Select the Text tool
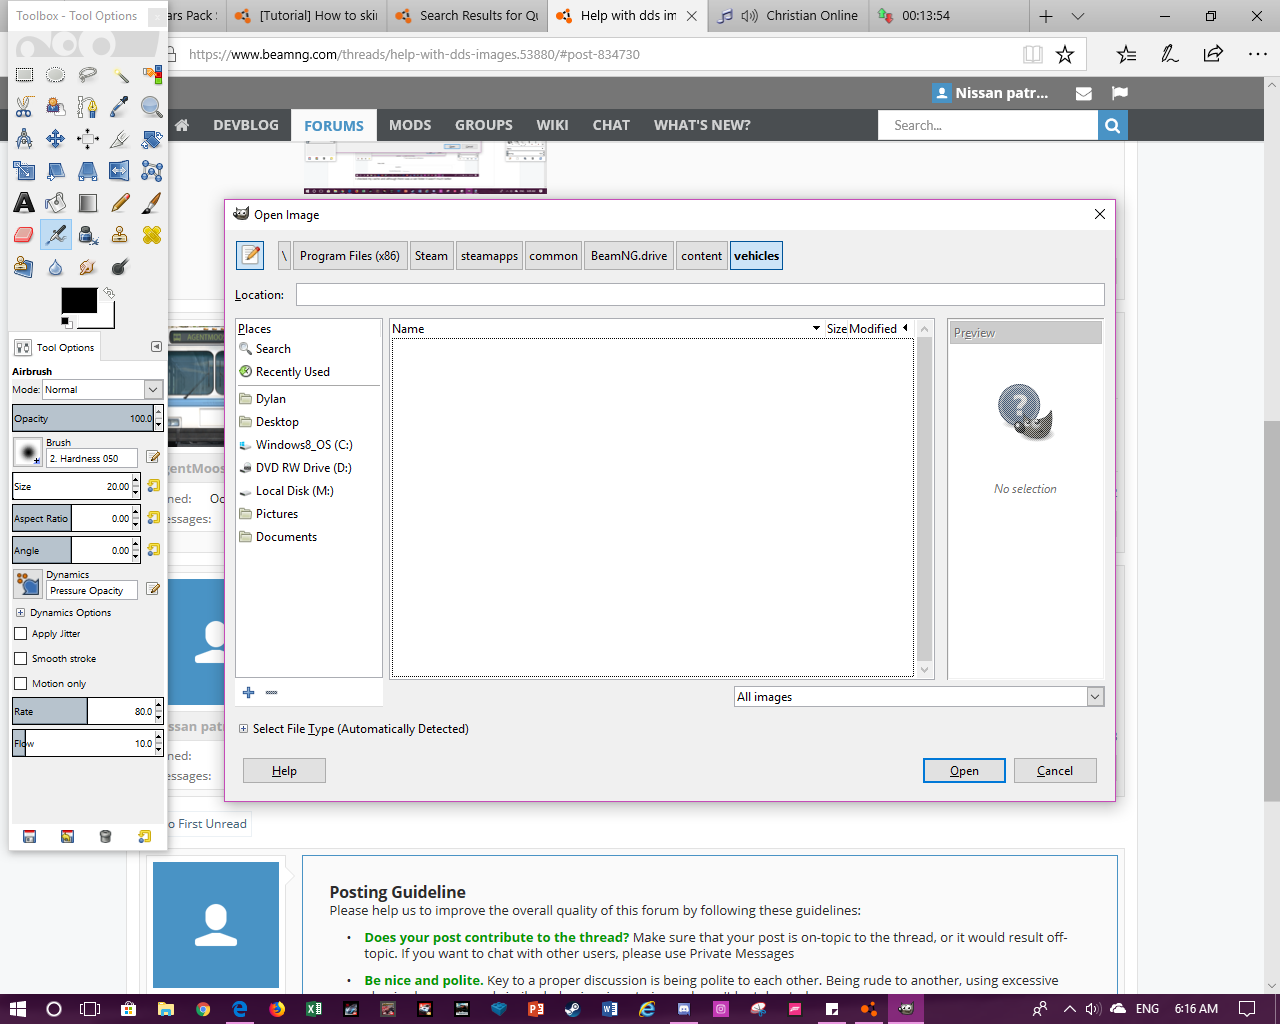 (x=24, y=203)
